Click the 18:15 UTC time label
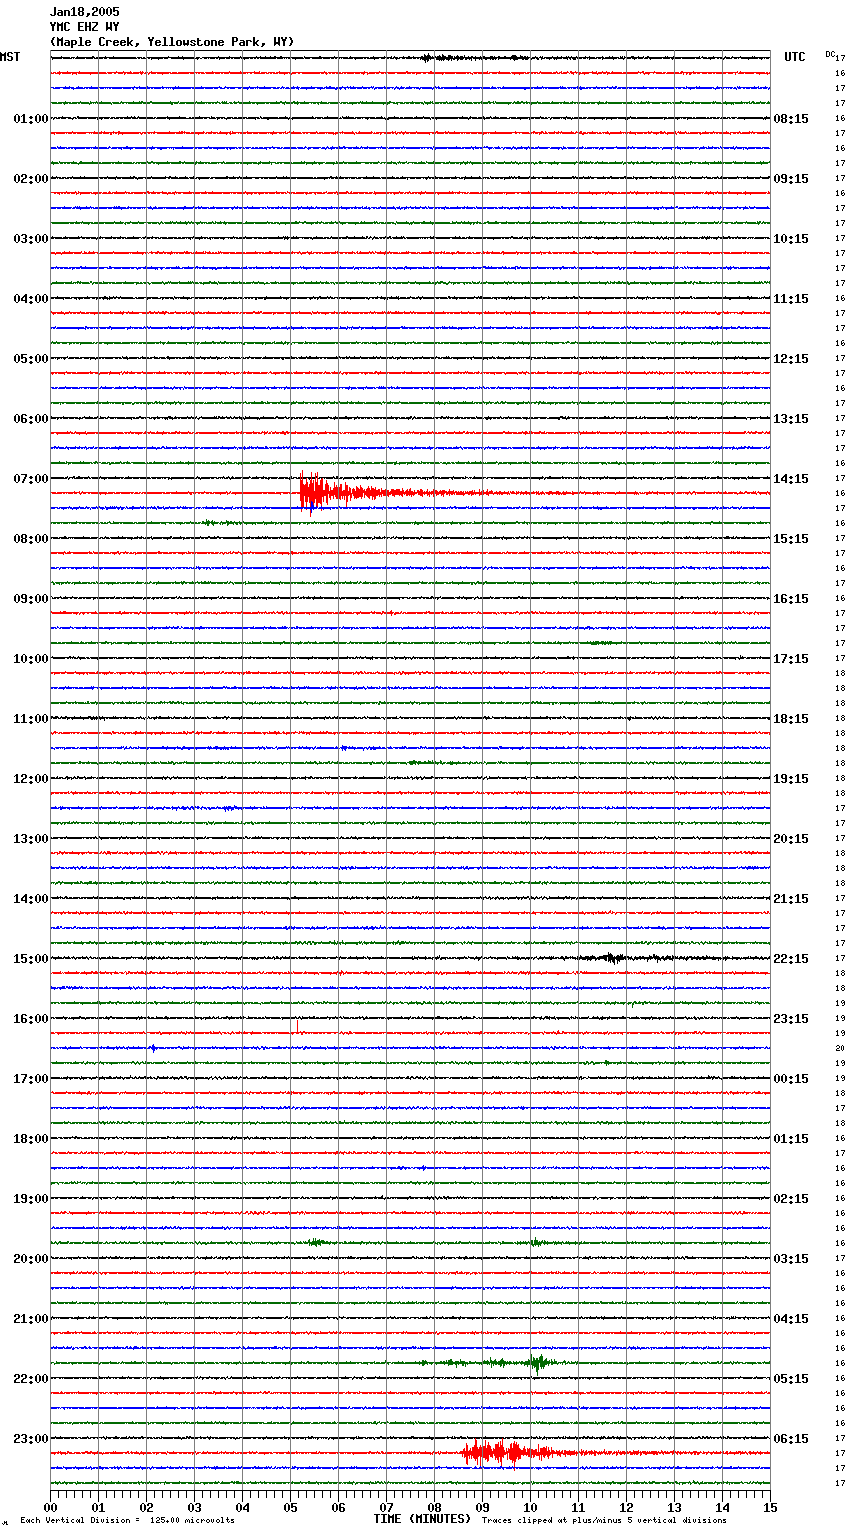Viewport: 850px width, 1534px height. 791,719
